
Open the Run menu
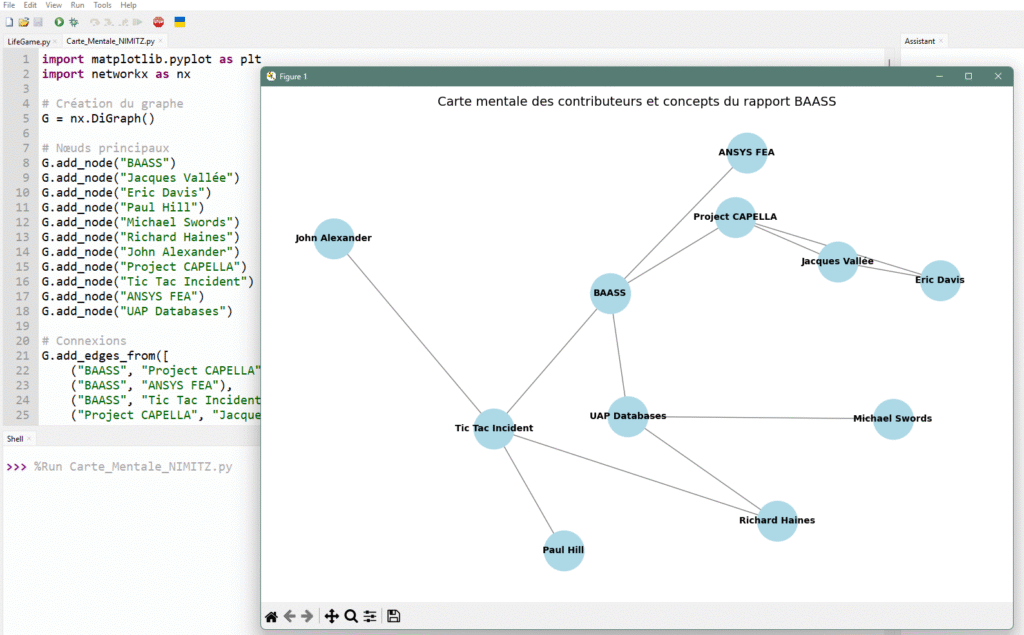[77, 5]
